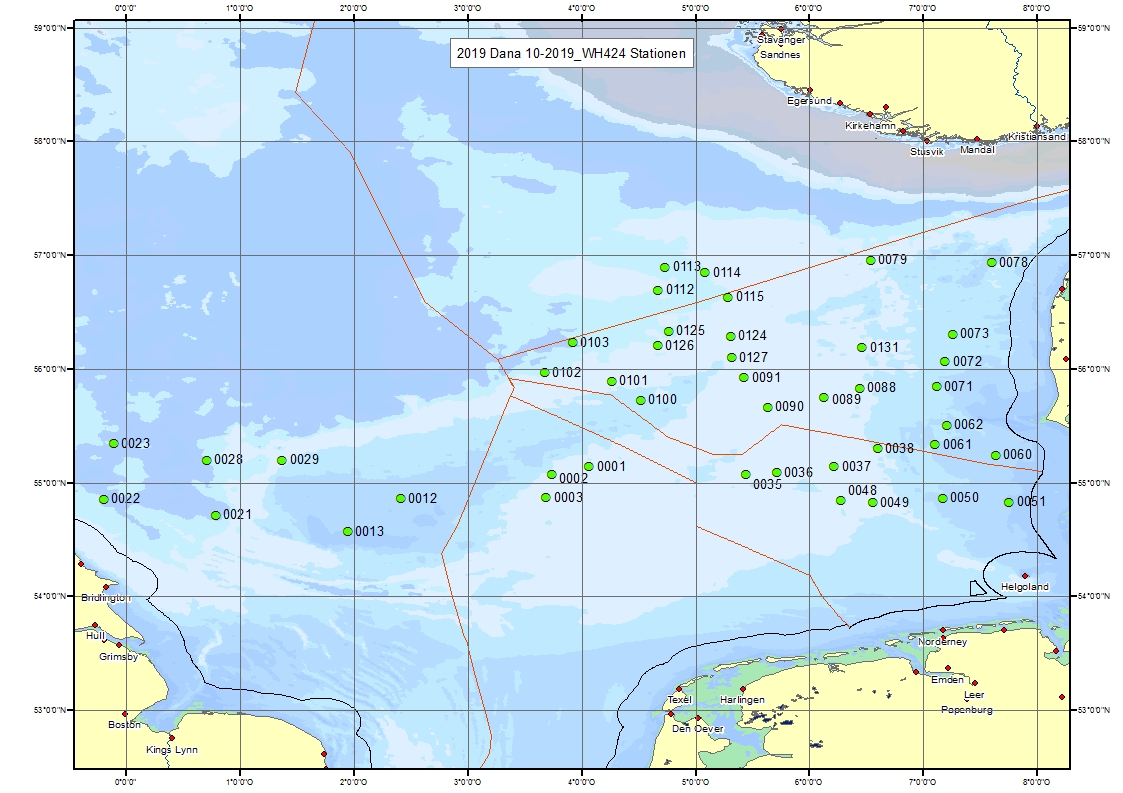
Task: Click the station 0090 marker
Action: coord(768,407)
